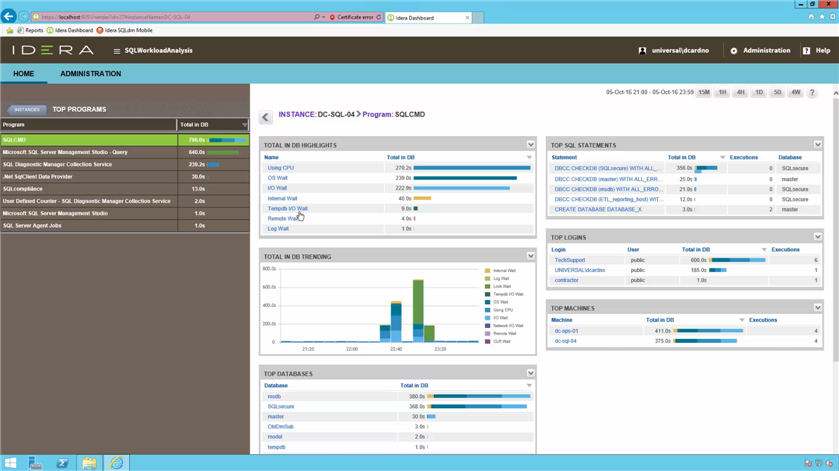
Task: Open the dc-ops-01 machine link
Action: coord(567,331)
